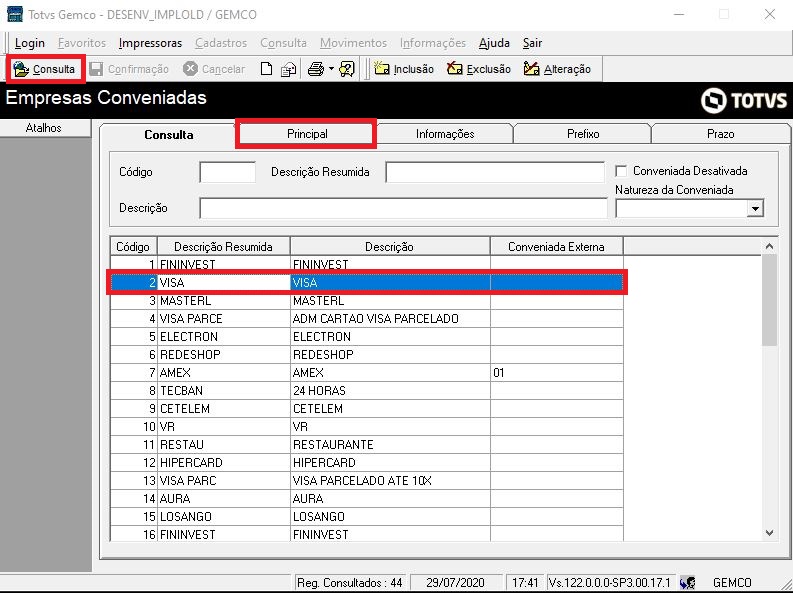Select the Consulta tab
The width and height of the screenshot is (793, 593).
168,134
